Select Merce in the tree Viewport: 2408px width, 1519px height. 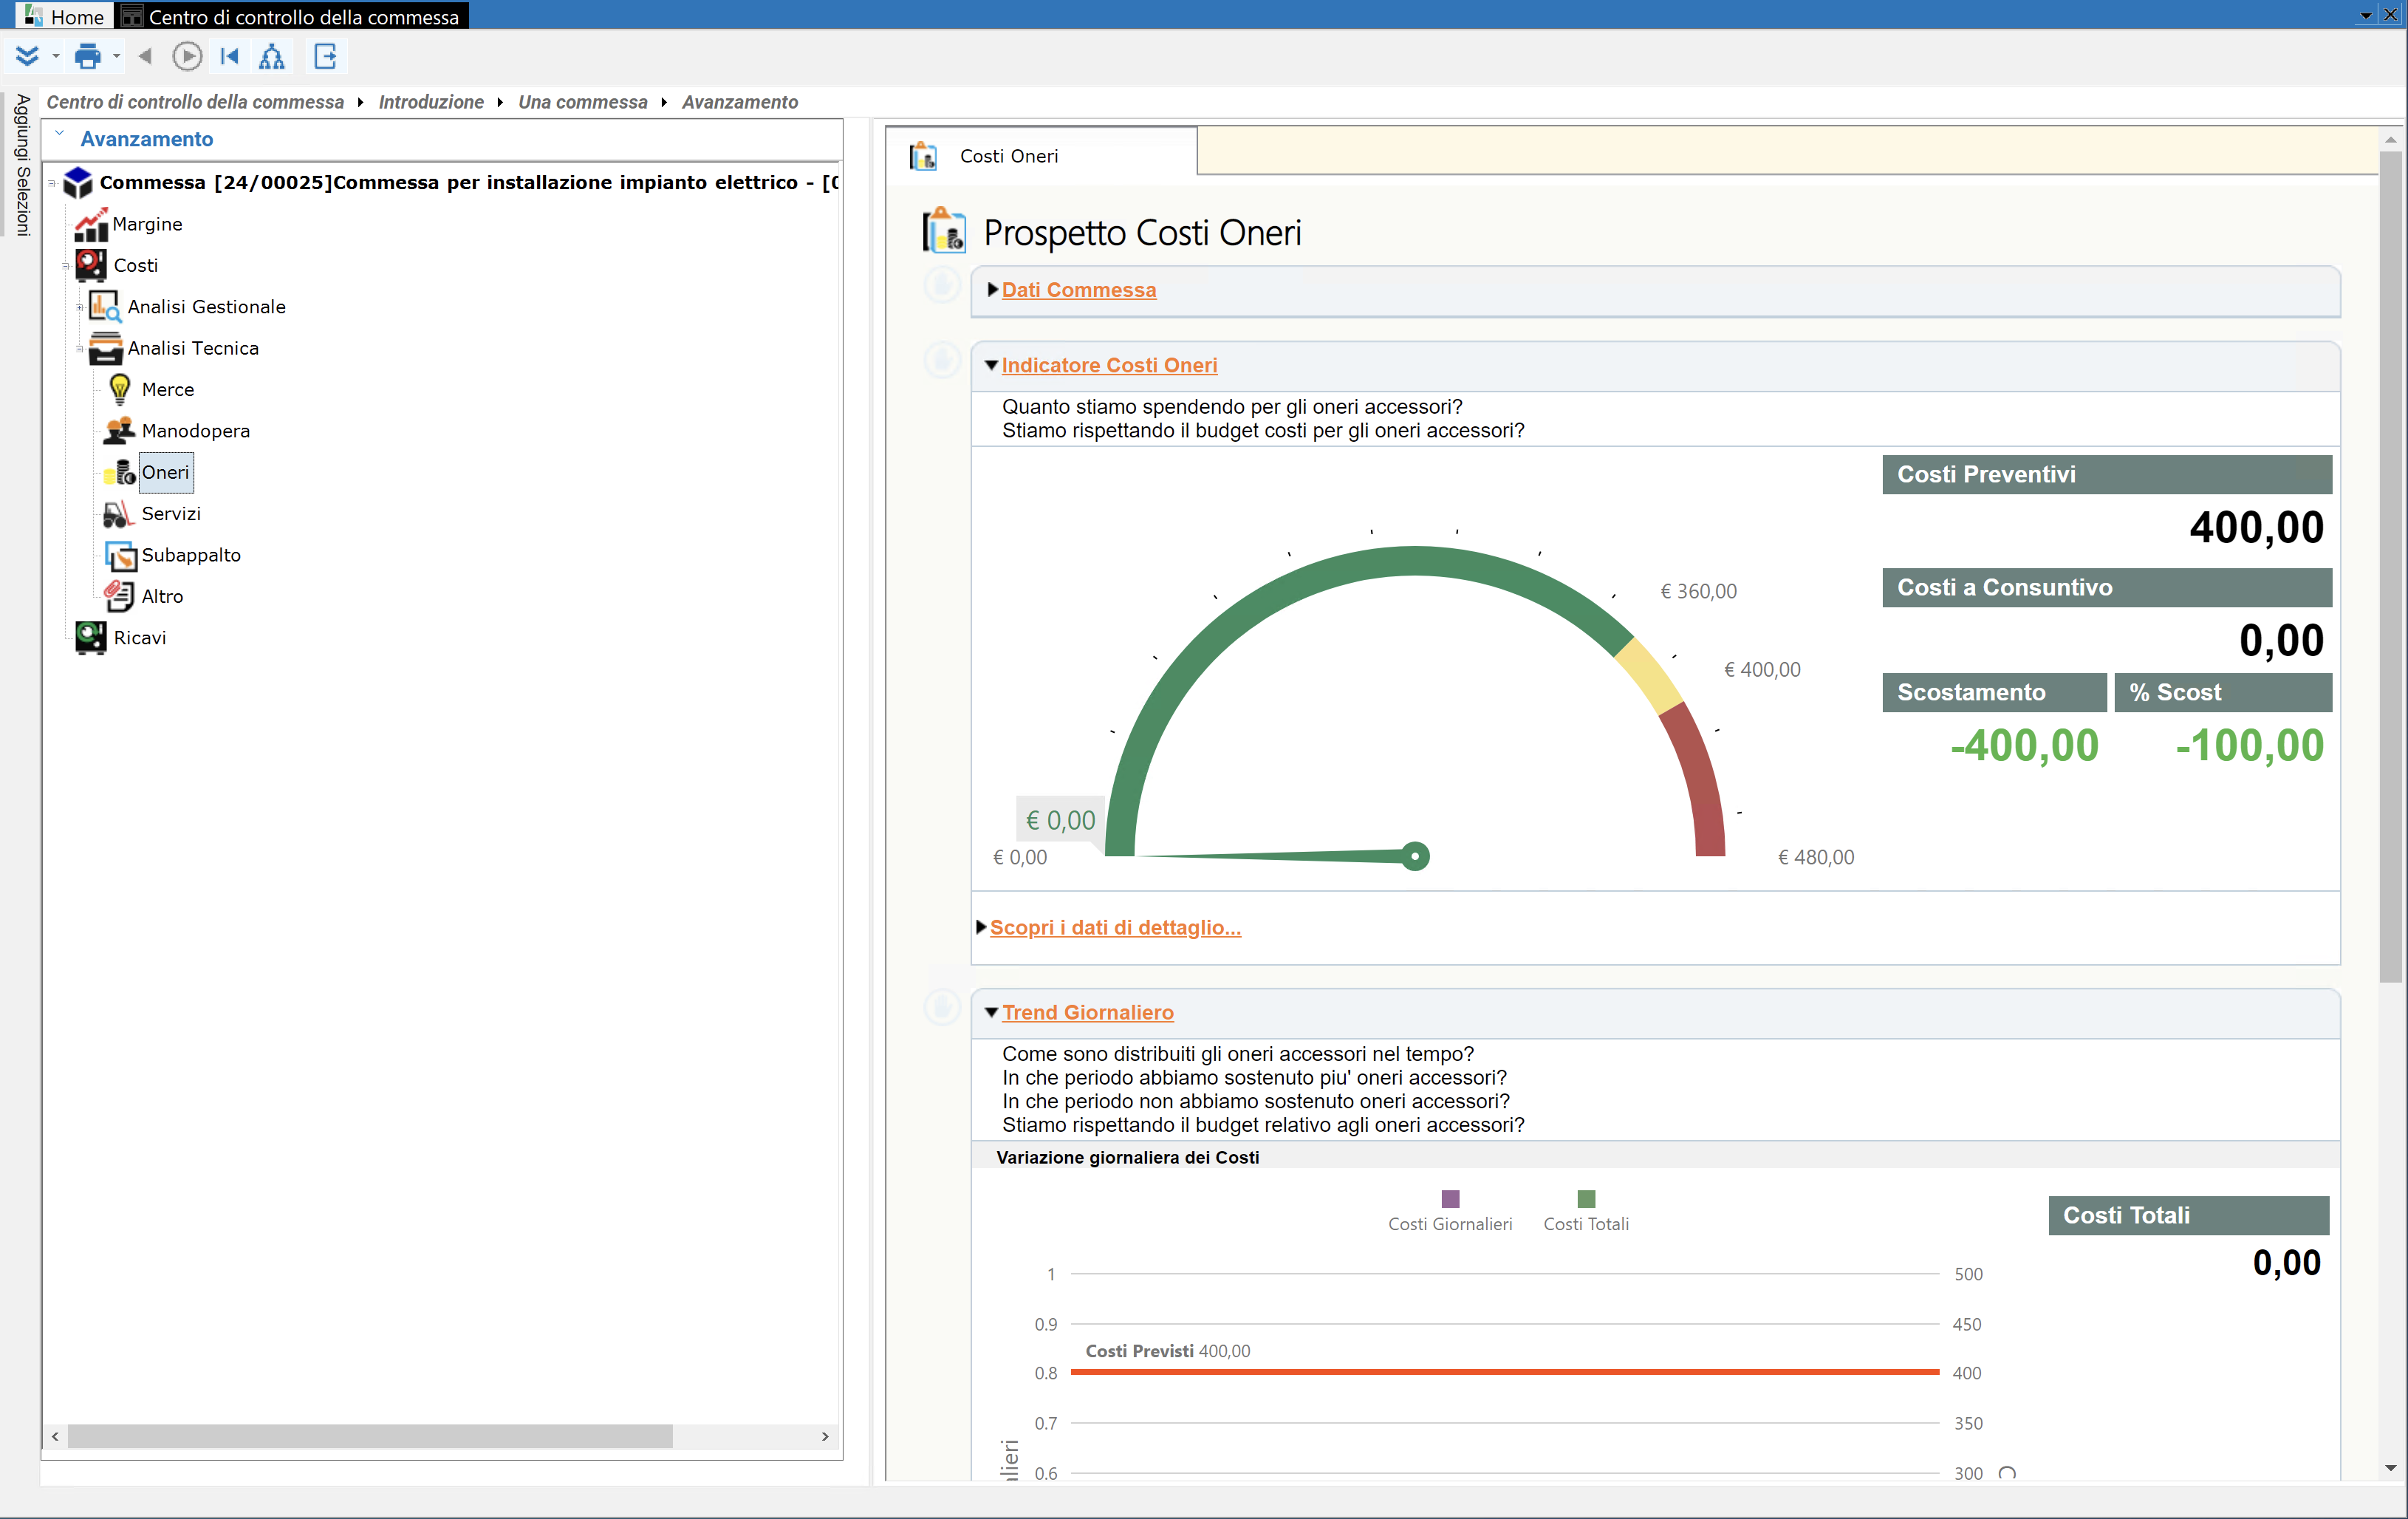(168, 389)
